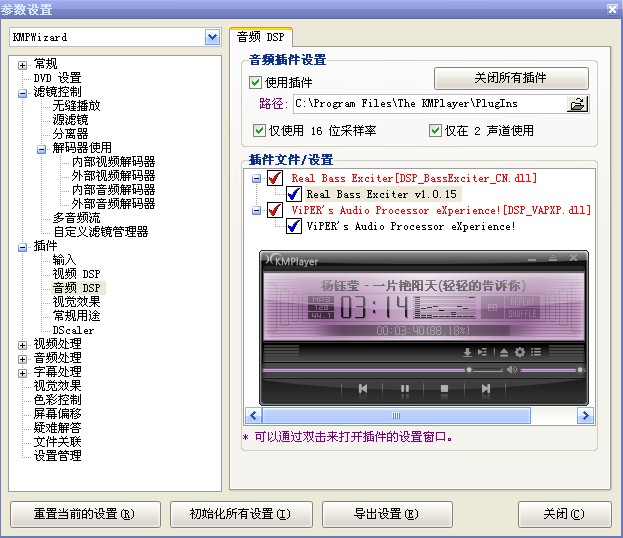Screen dimensions: 623x538
Task: Click the pause button in KMPlayer preview
Action: pos(405,388)
